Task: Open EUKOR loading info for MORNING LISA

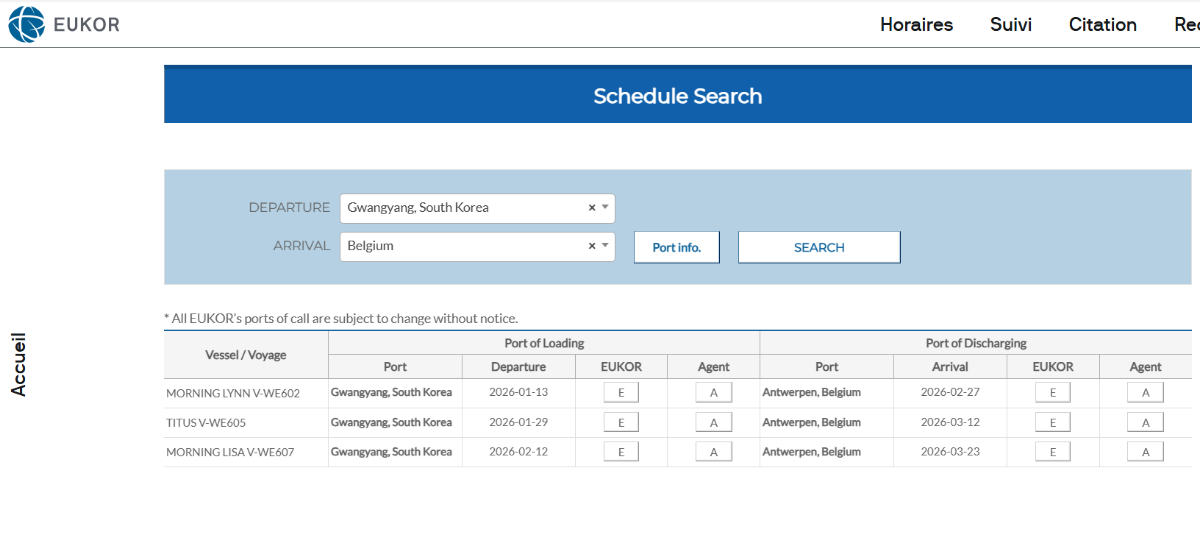Action: click(621, 452)
